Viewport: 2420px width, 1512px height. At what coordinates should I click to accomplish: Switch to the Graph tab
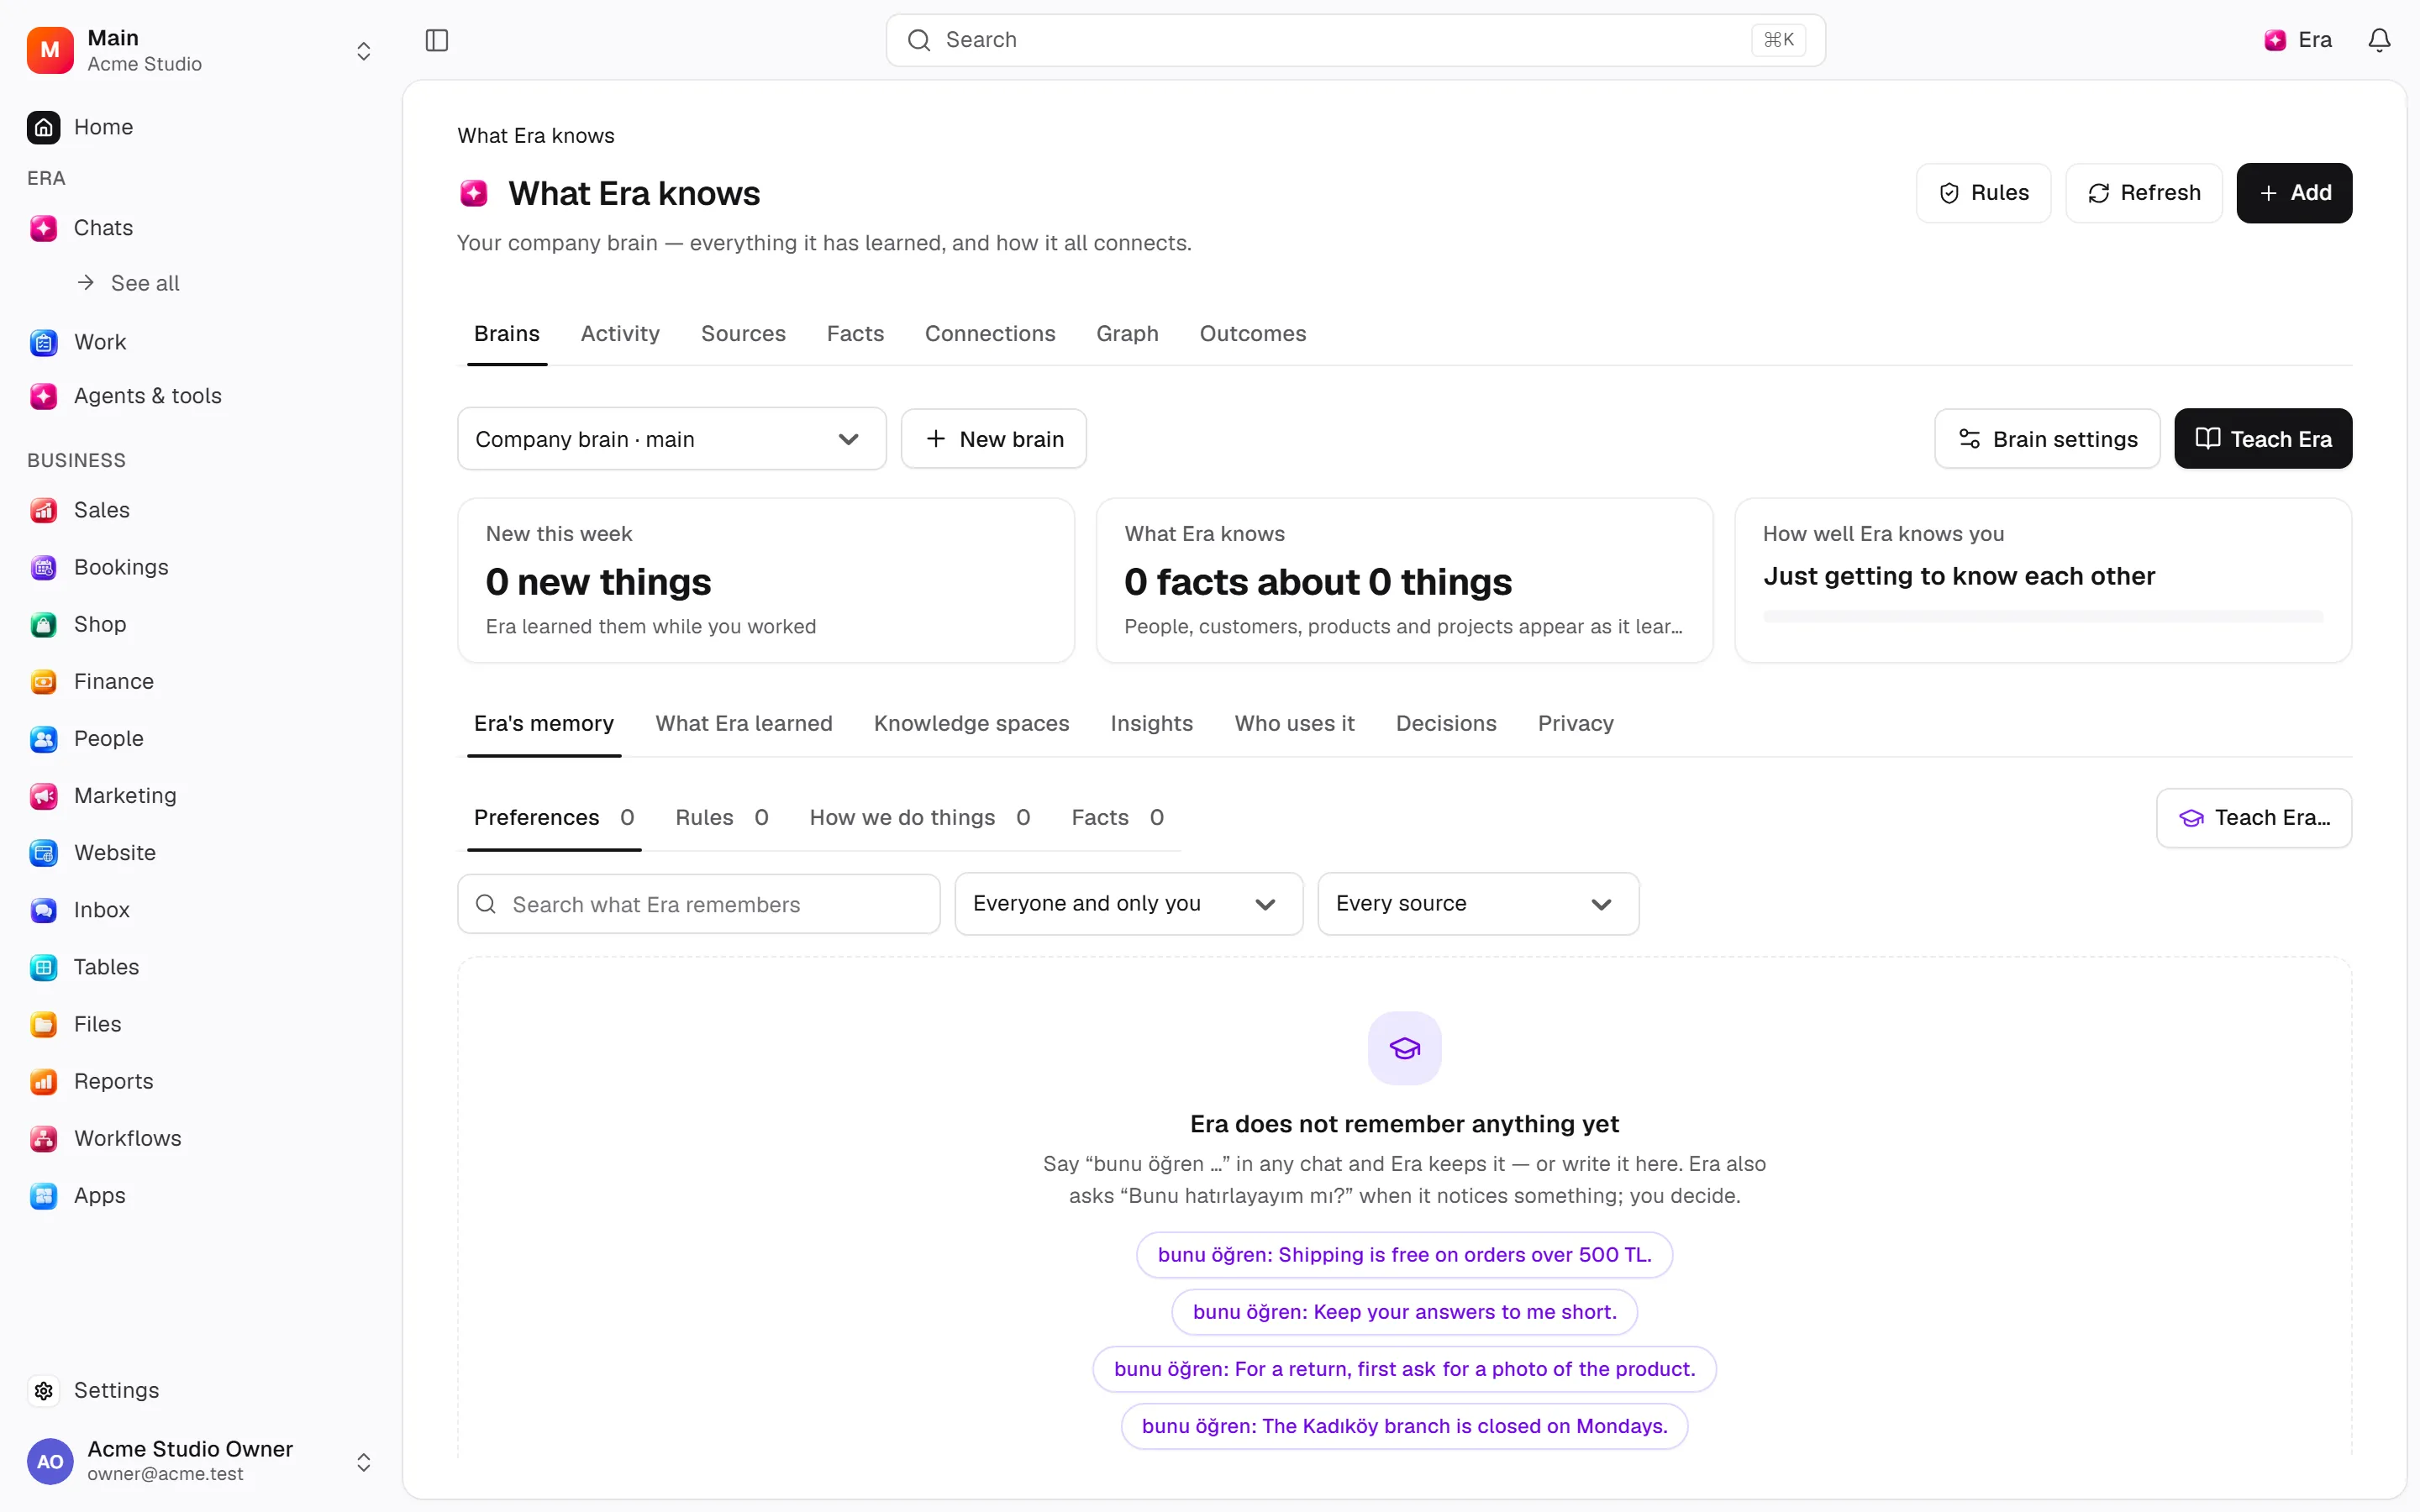coord(1127,334)
